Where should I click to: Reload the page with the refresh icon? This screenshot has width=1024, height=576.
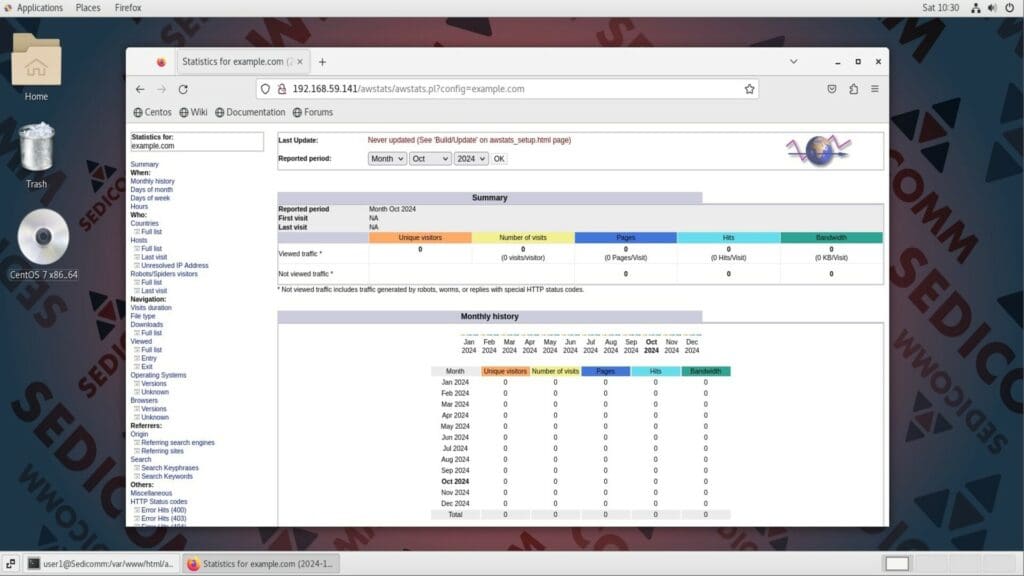click(x=182, y=88)
